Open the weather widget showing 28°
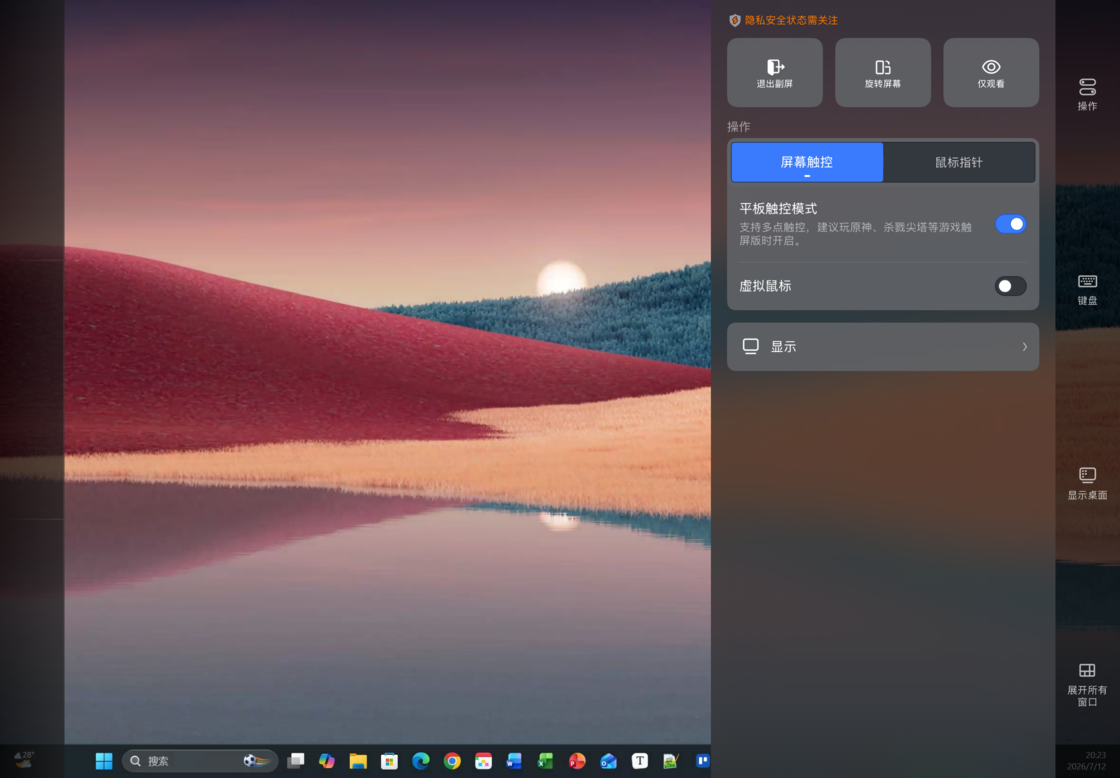Screen dimensions: 1120x778 (24, 759)
